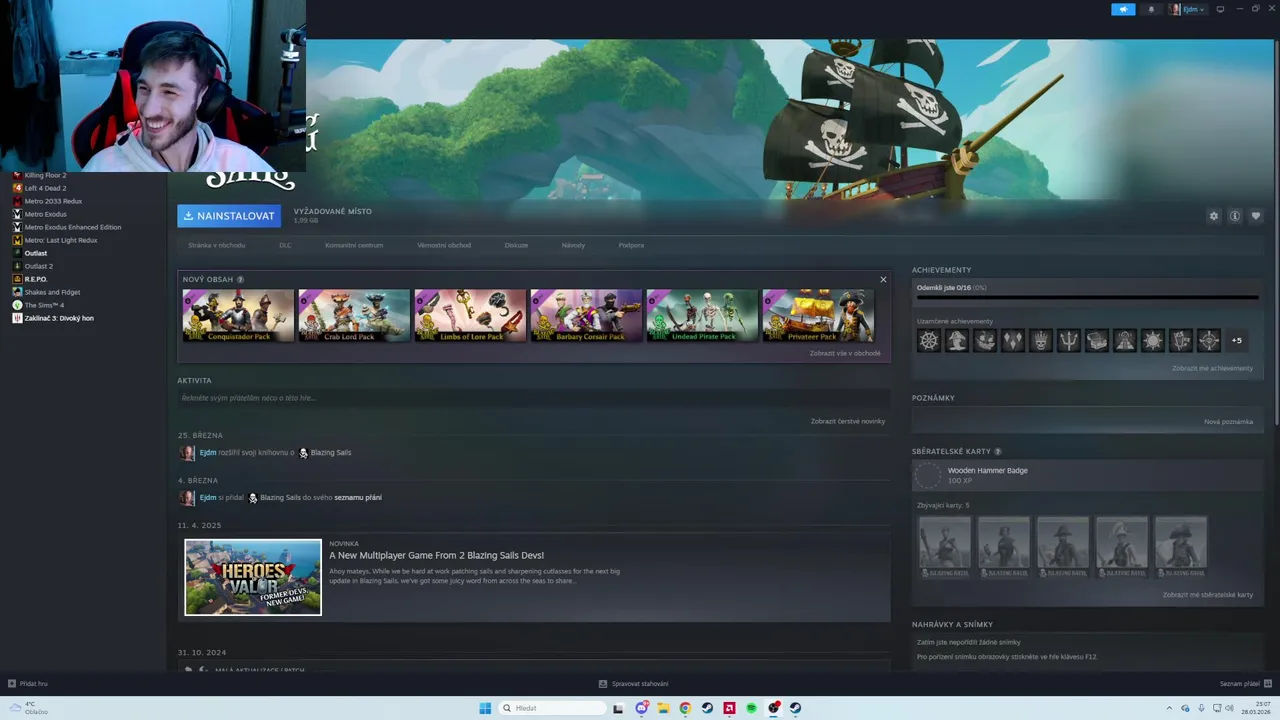Click Nový obsah help question mark

point(240,280)
